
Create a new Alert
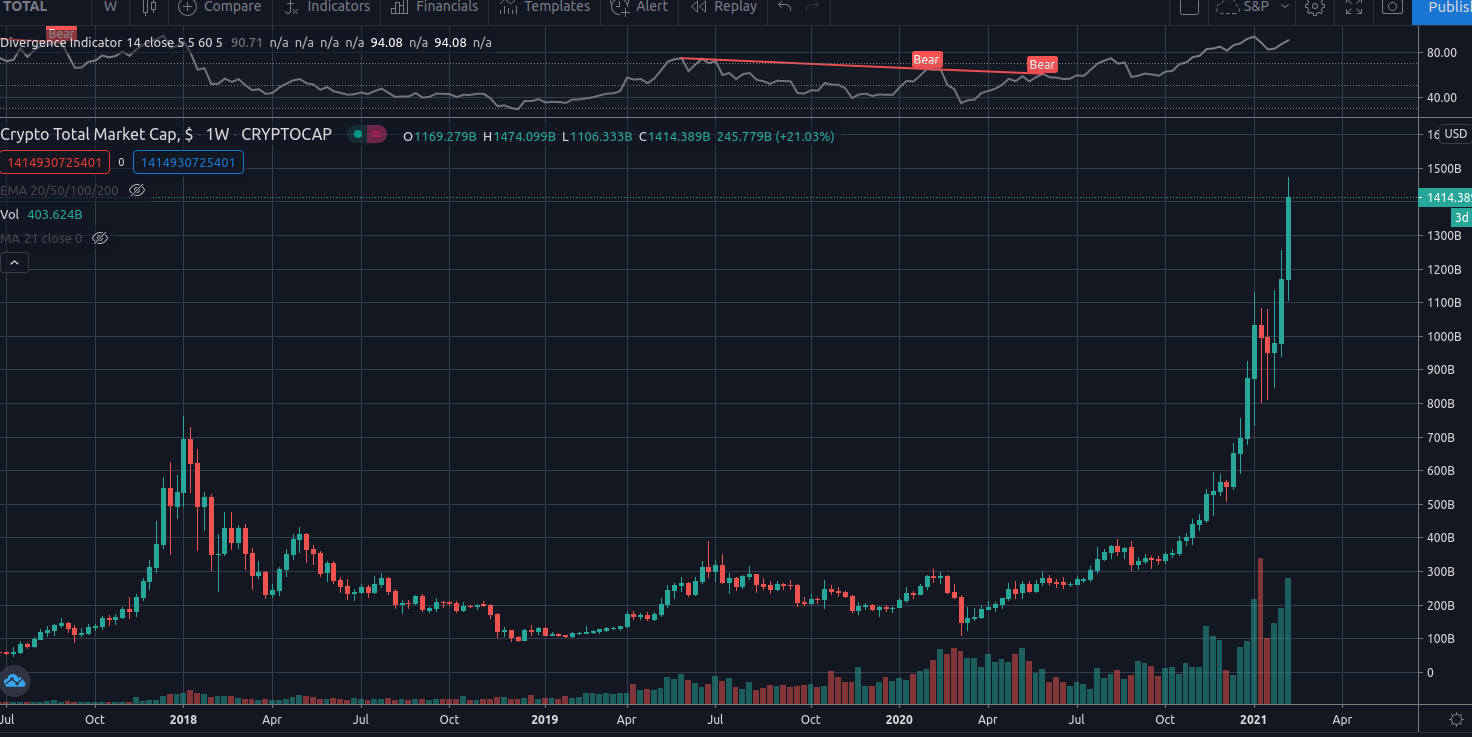(x=640, y=7)
